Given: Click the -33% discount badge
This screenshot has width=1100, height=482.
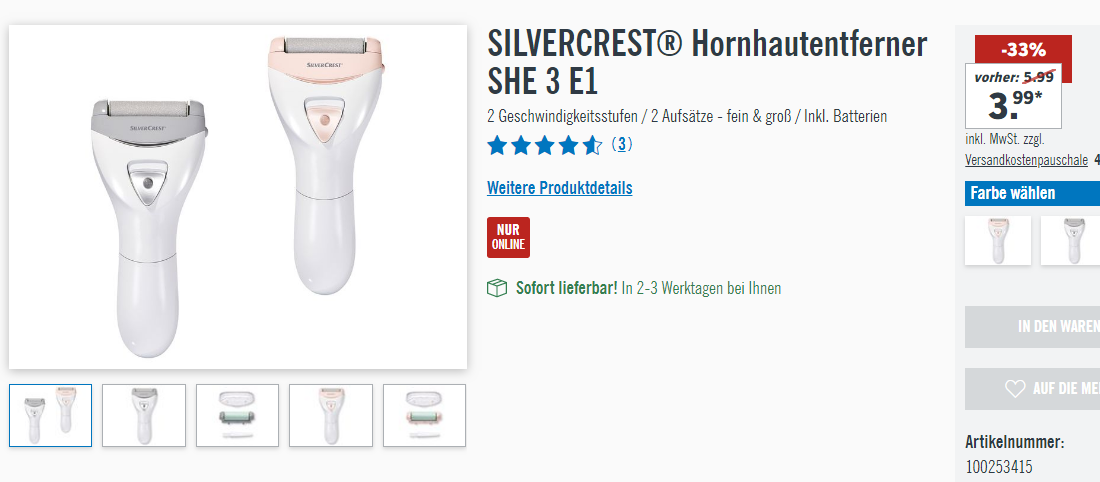Looking at the screenshot, I should click(x=1024, y=50).
